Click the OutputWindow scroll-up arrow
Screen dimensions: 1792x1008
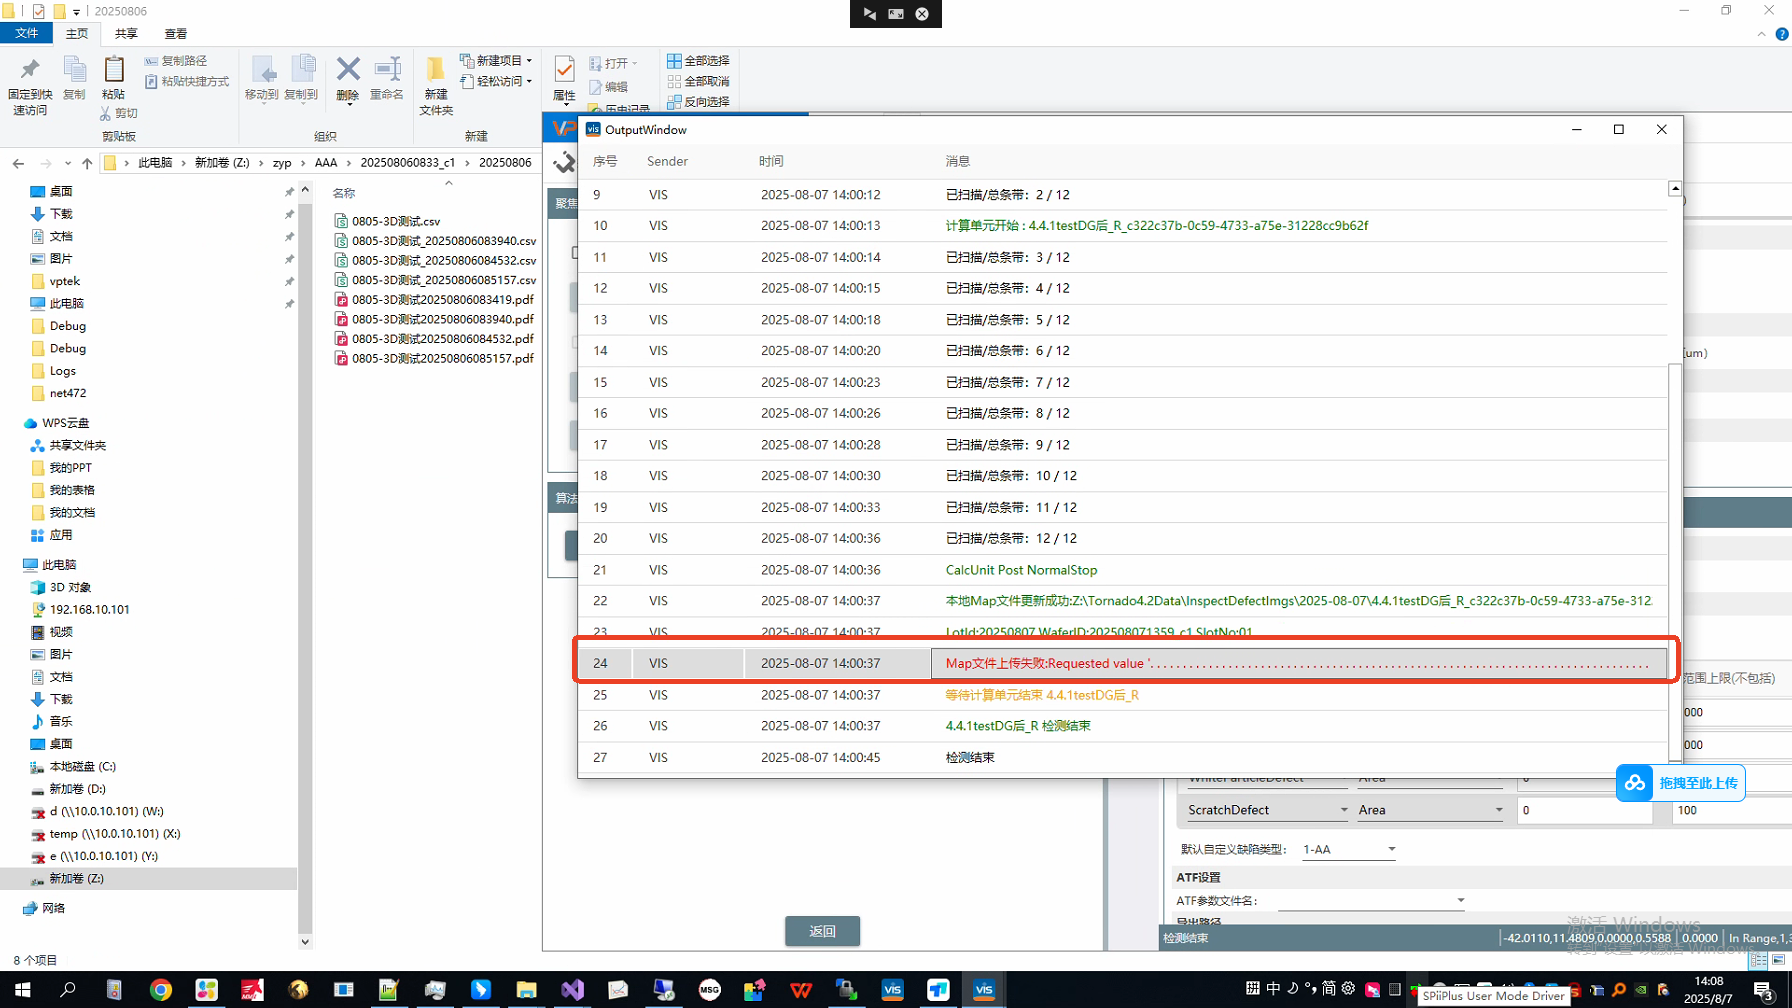coord(1675,189)
